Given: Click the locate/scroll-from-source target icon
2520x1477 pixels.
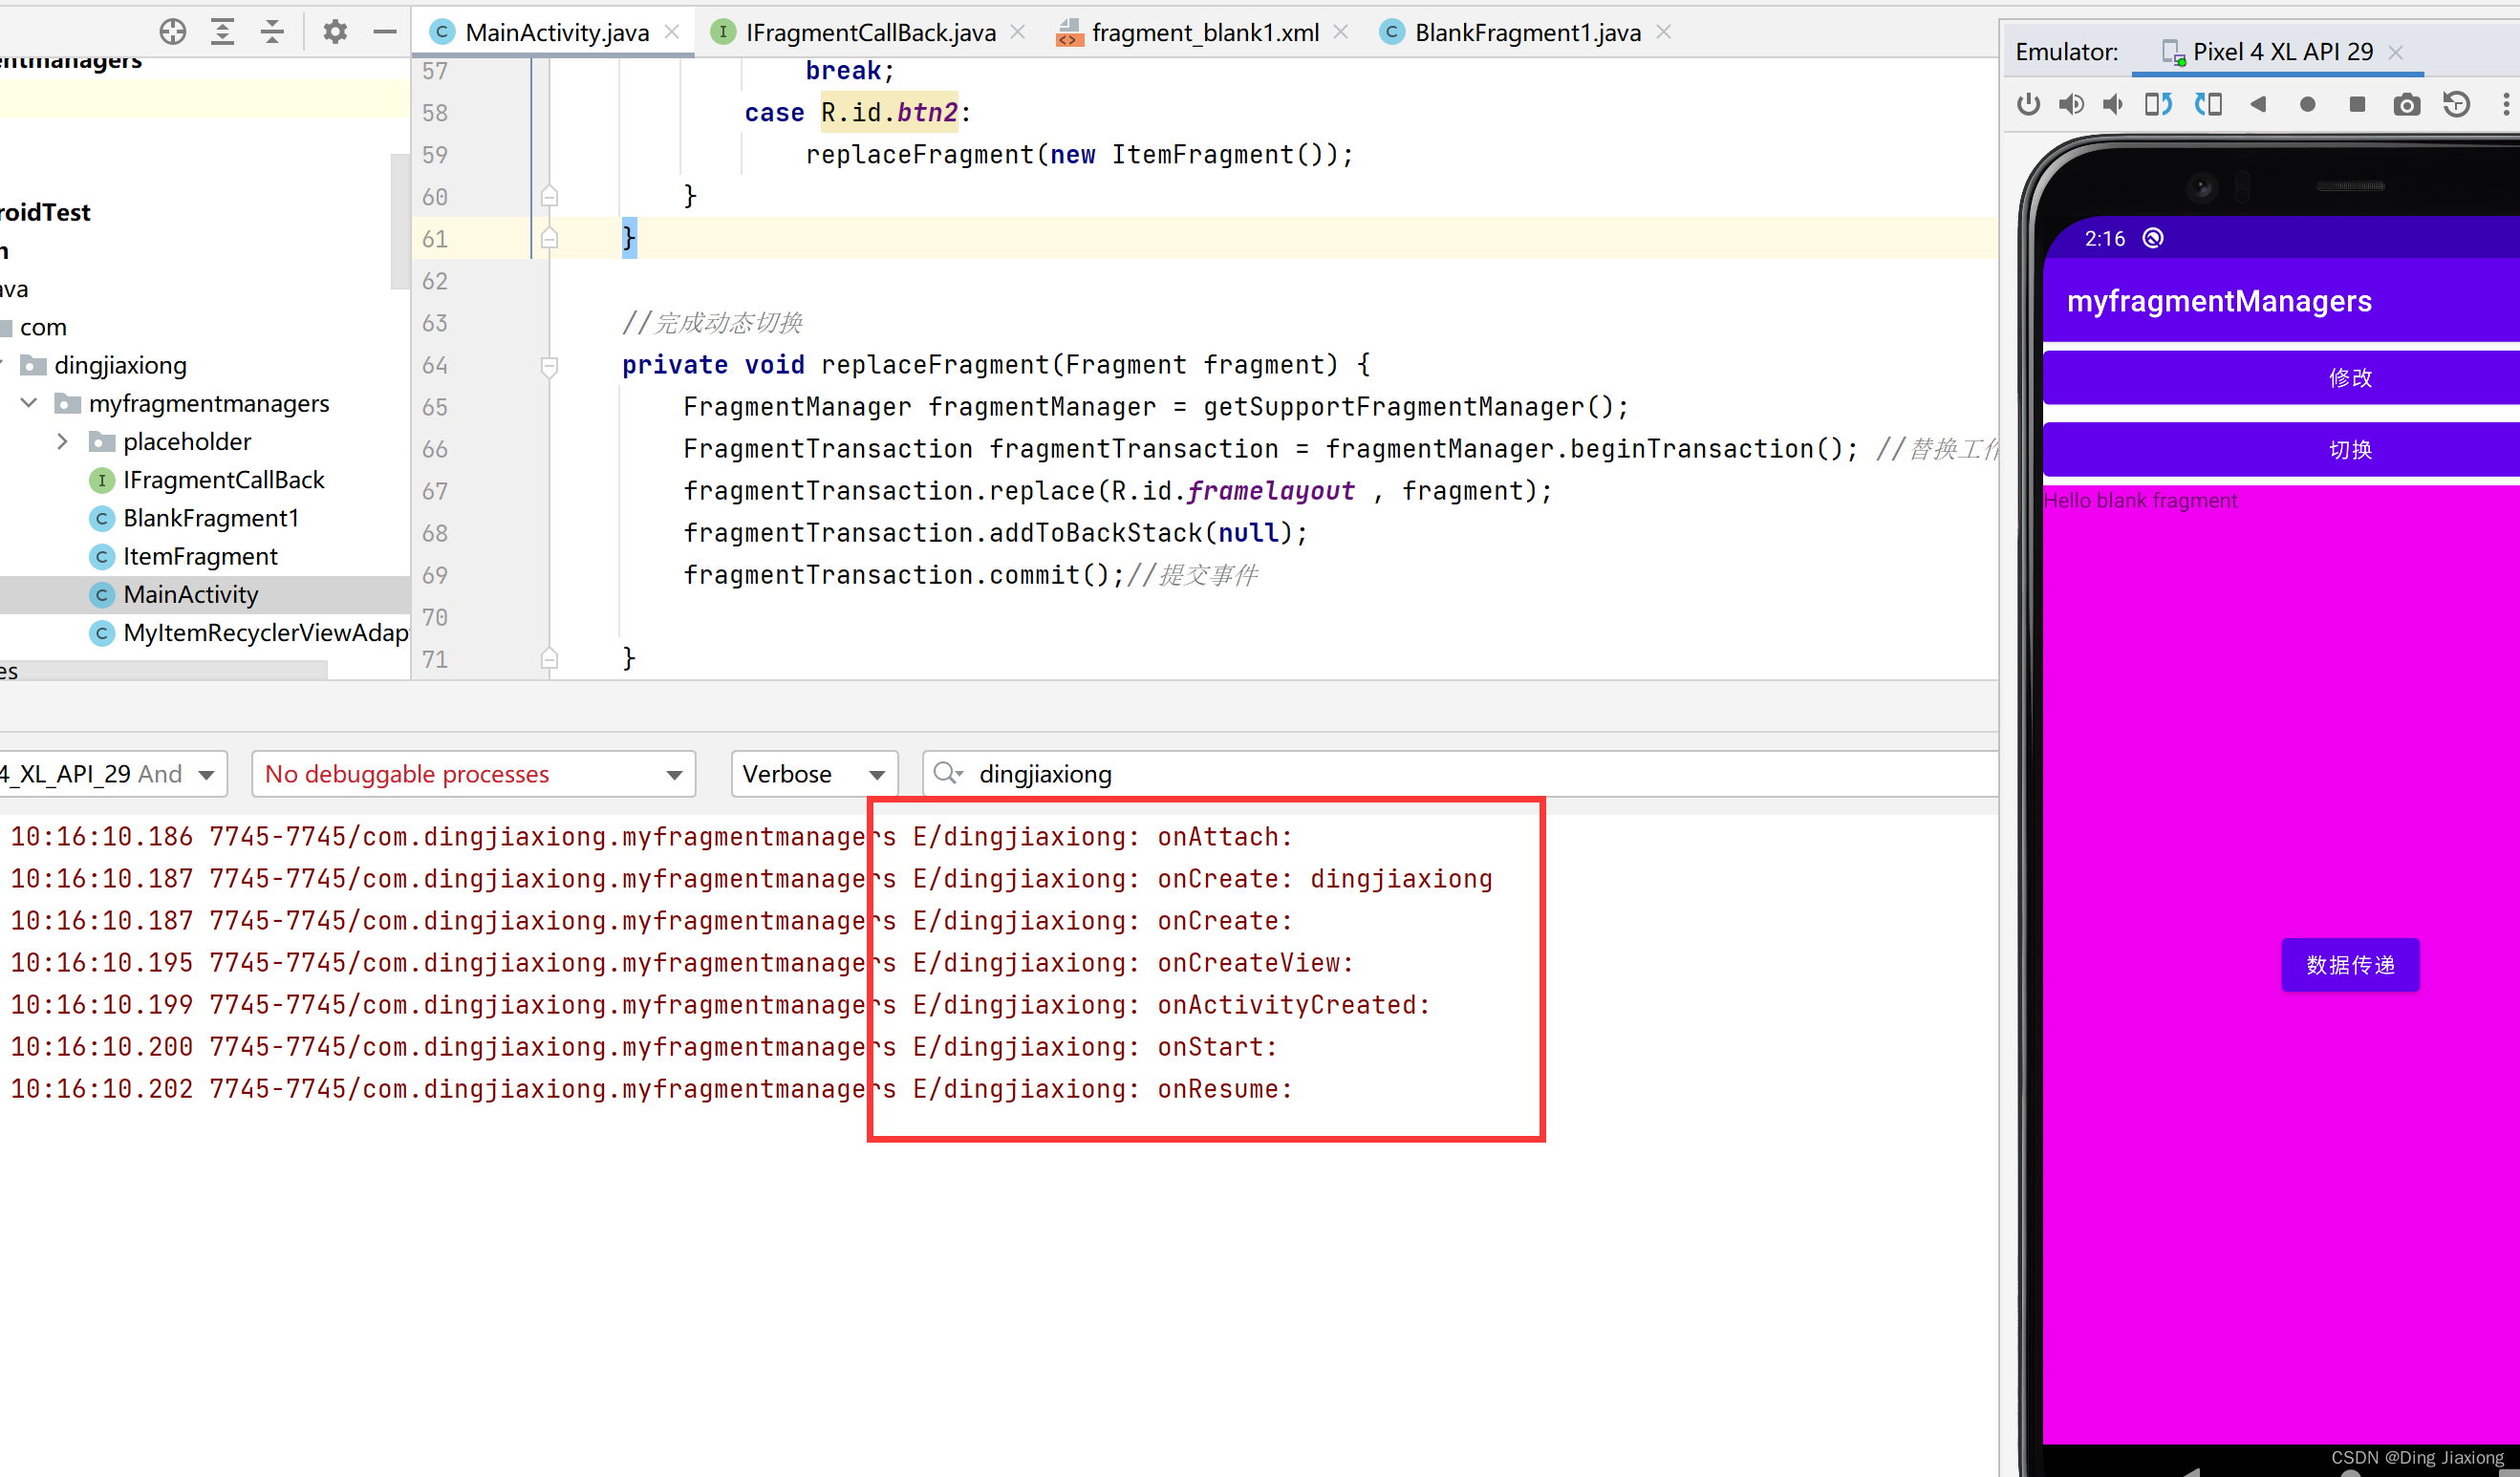Looking at the screenshot, I should point(173,32).
